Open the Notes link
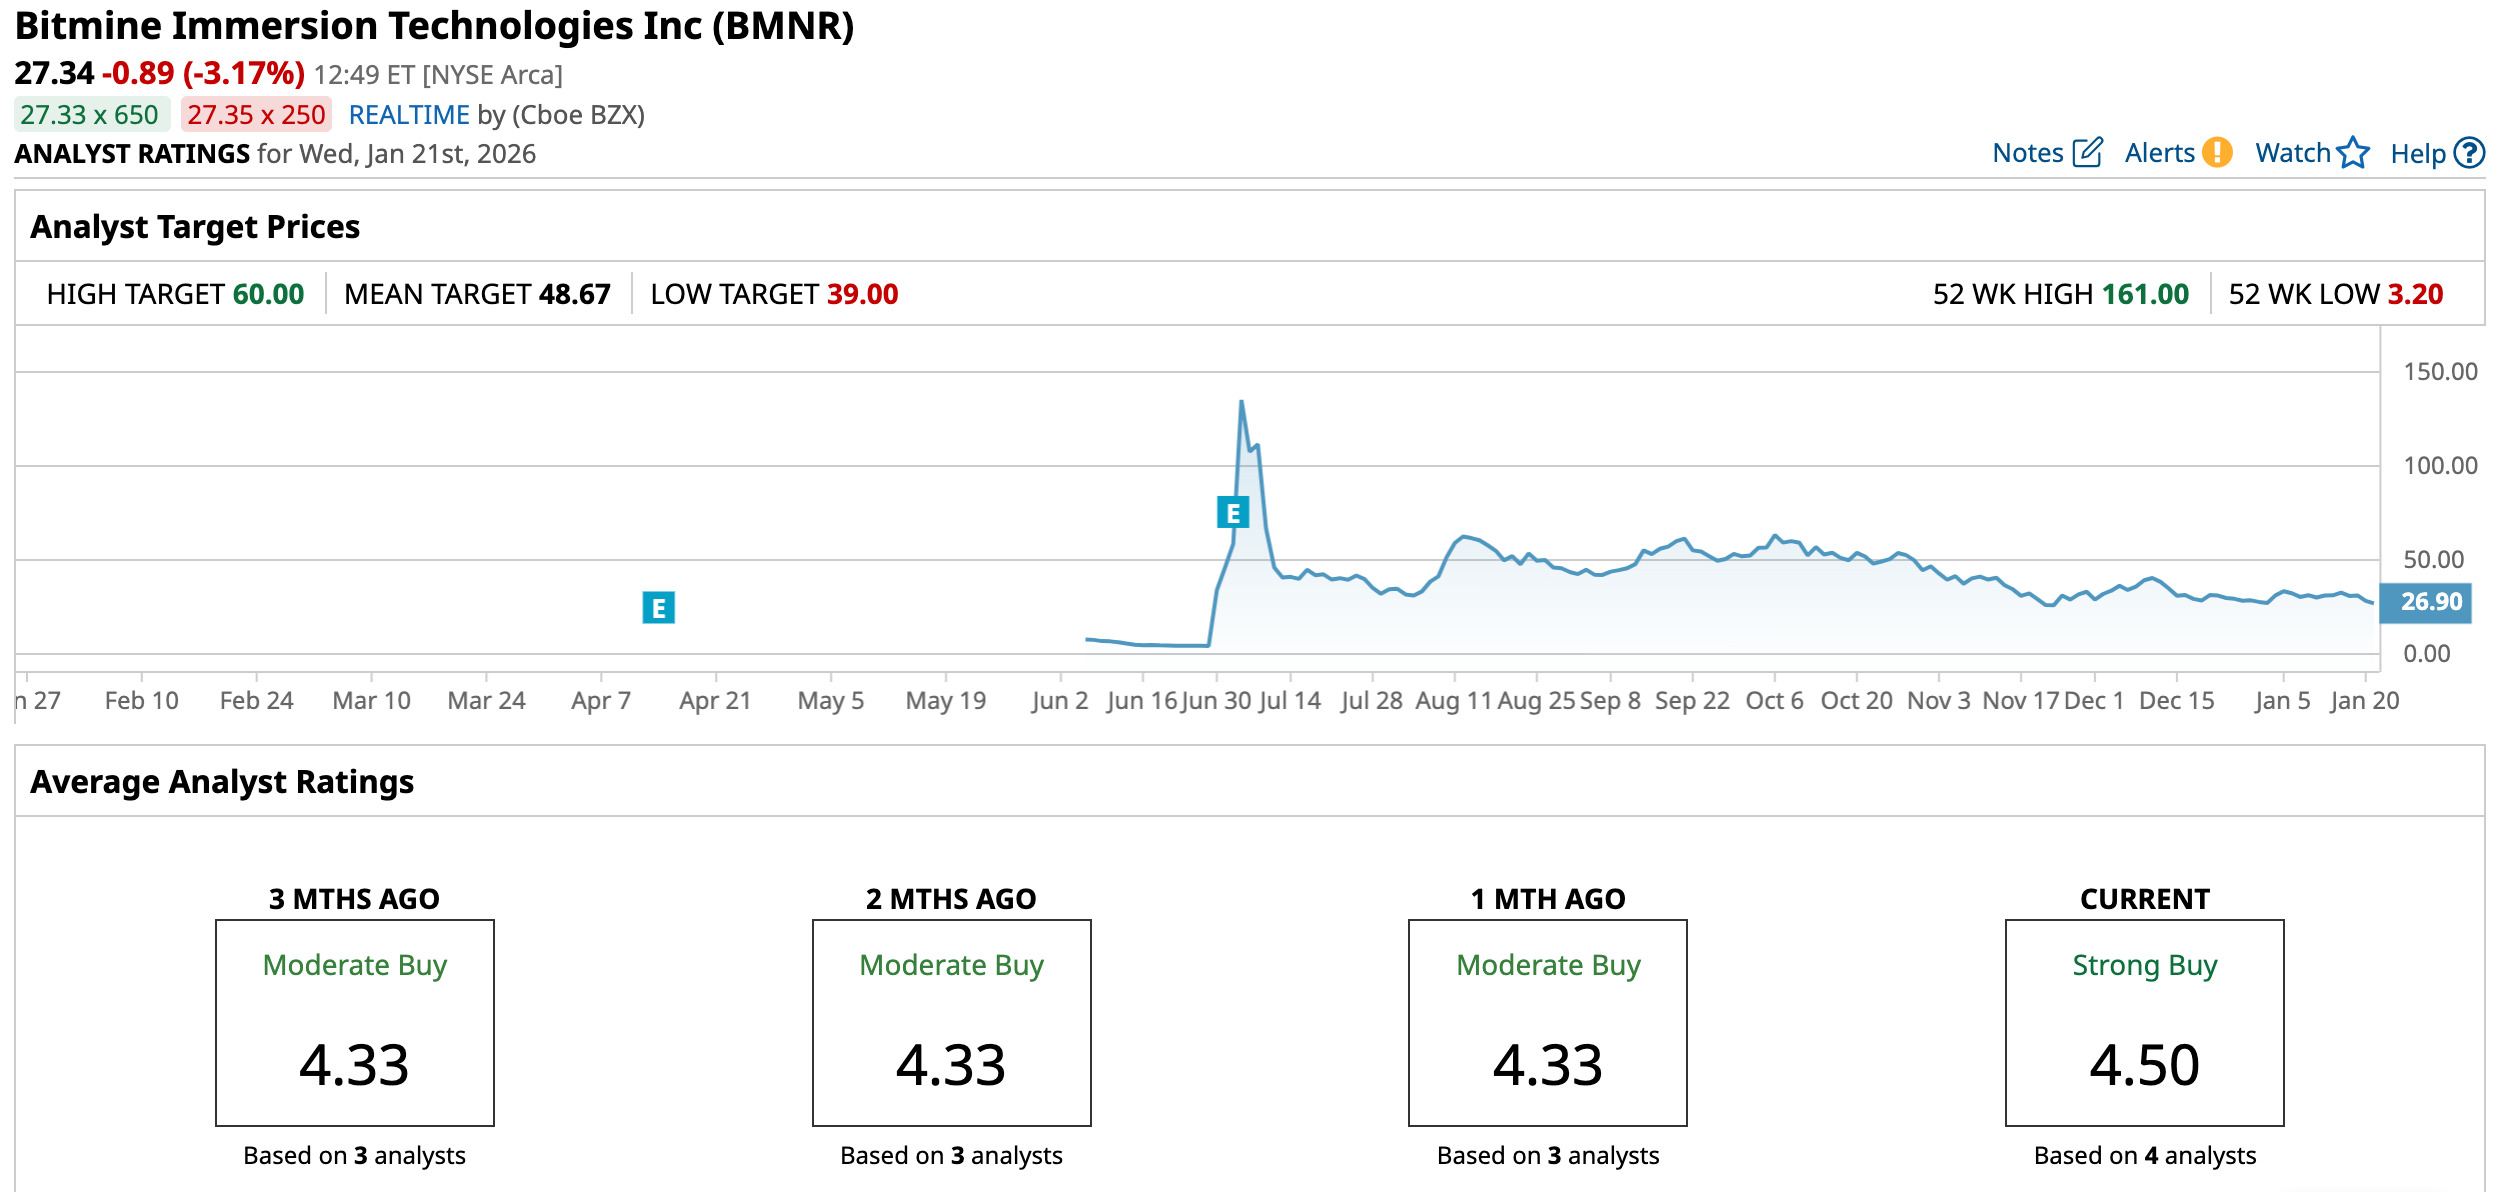The width and height of the screenshot is (2496, 1192). point(2027,153)
